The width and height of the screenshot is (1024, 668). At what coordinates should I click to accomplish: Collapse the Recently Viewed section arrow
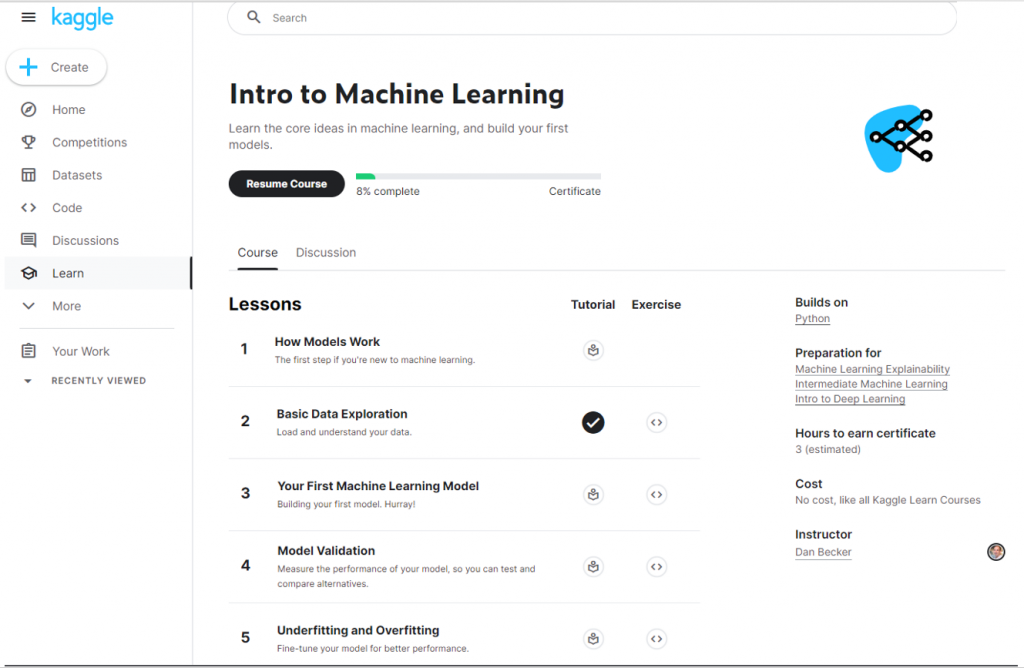[x=27, y=381]
